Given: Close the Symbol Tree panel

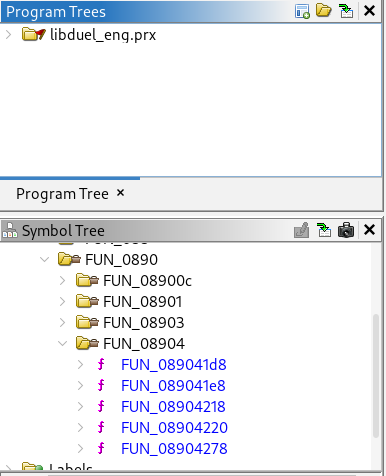Looking at the screenshot, I should (x=370, y=230).
